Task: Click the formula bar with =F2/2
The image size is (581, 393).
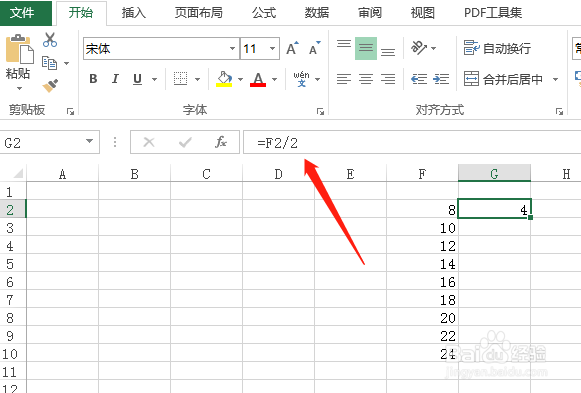Action: click(x=412, y=142)
